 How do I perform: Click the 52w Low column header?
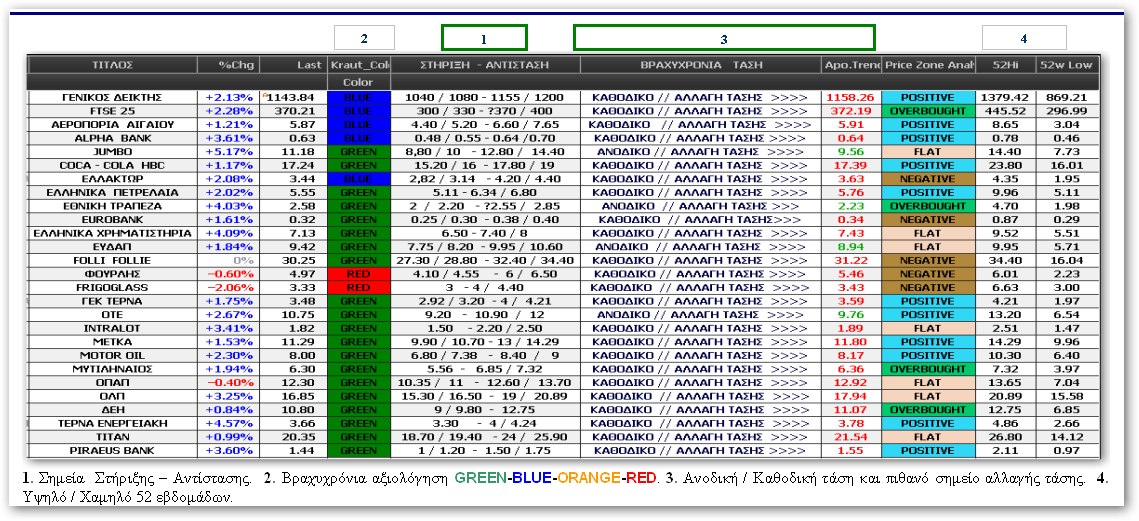tap(1066, 65)
